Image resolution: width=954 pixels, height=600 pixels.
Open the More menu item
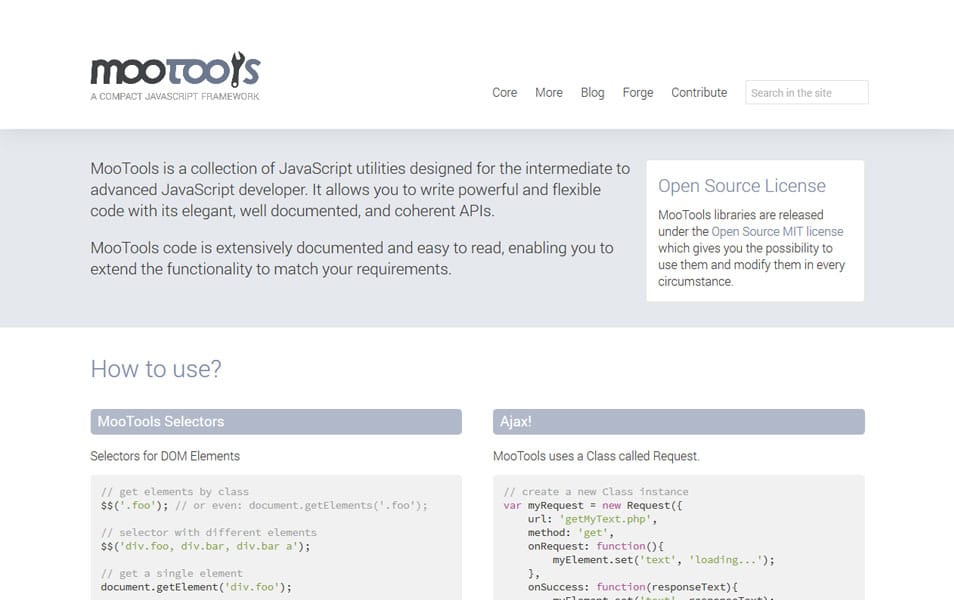click(x=549, y=92)
